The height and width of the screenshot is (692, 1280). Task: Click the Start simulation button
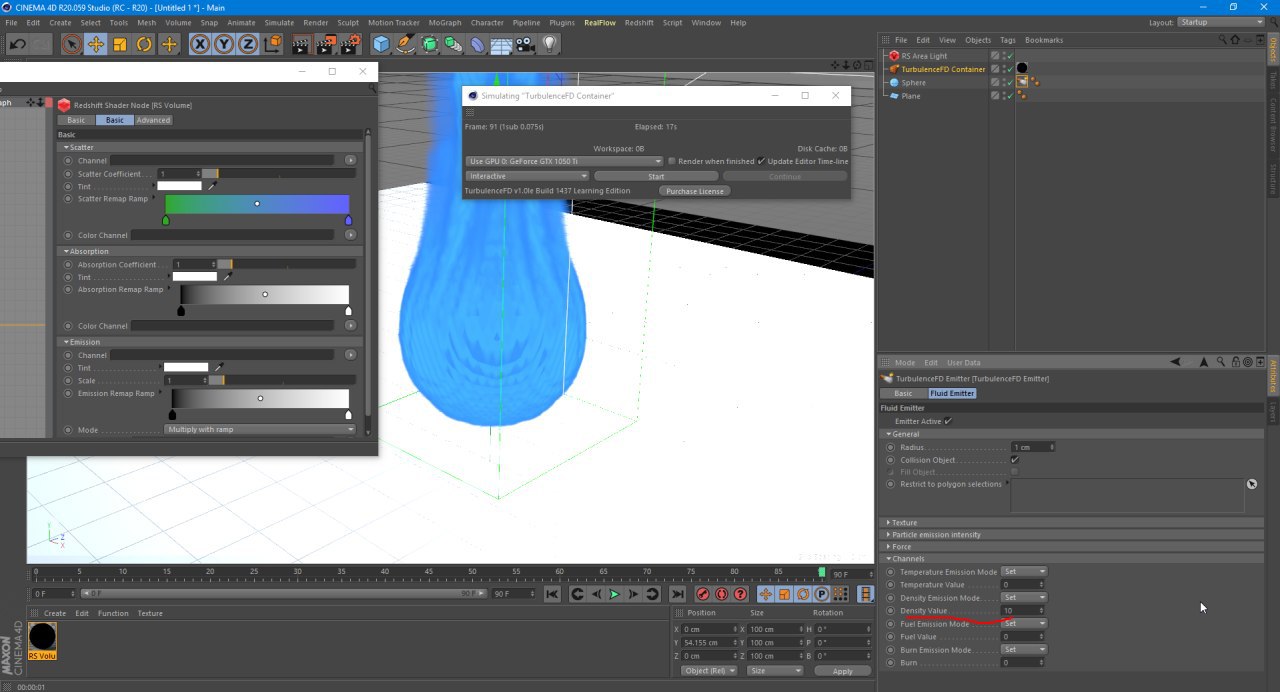[656, 176]
